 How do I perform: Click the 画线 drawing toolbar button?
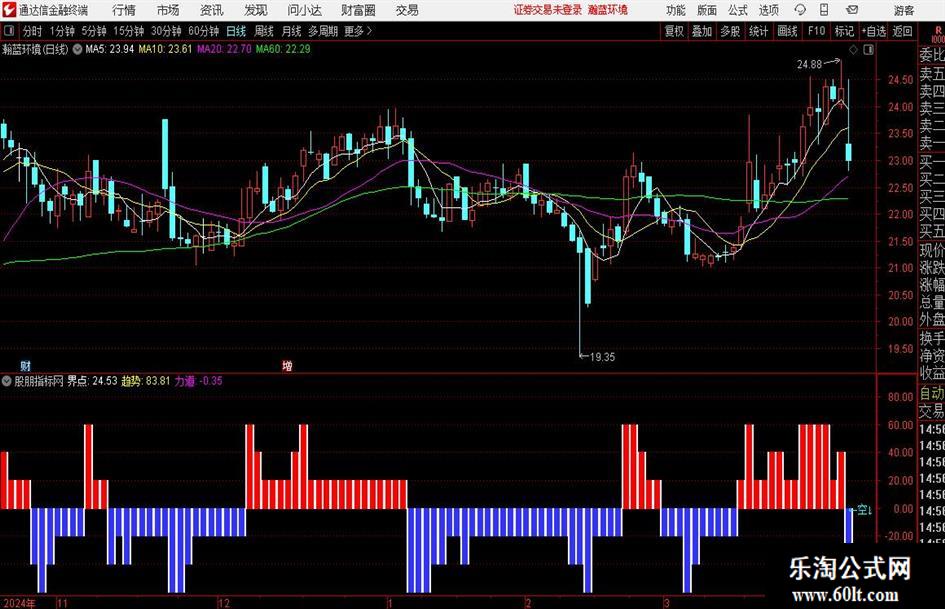point(787,31)
